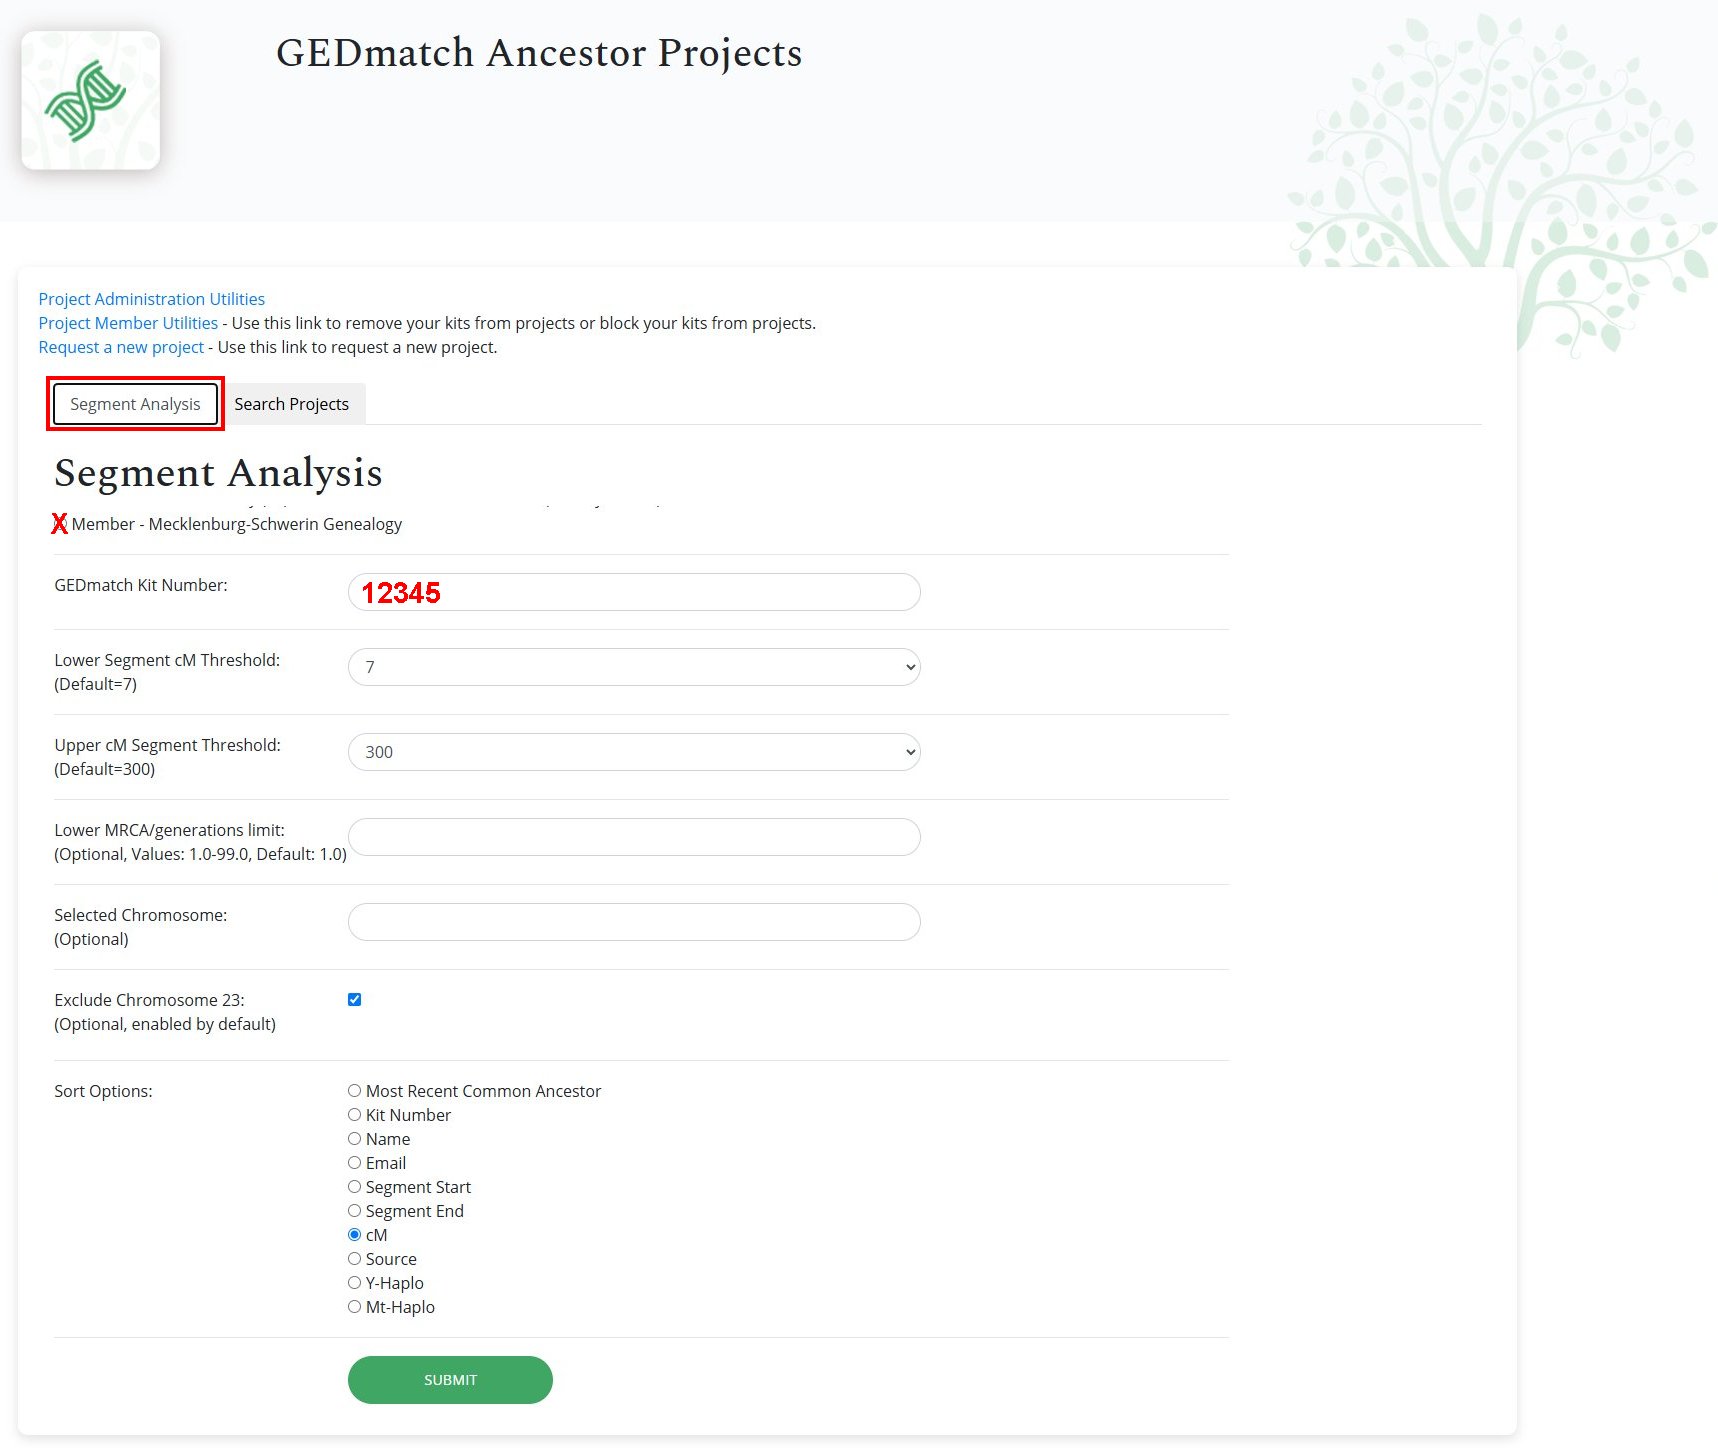The width and height of the screenshot is (1718, 1448).
Task: Select the Source sort option
Action: tap(354, 1258)
